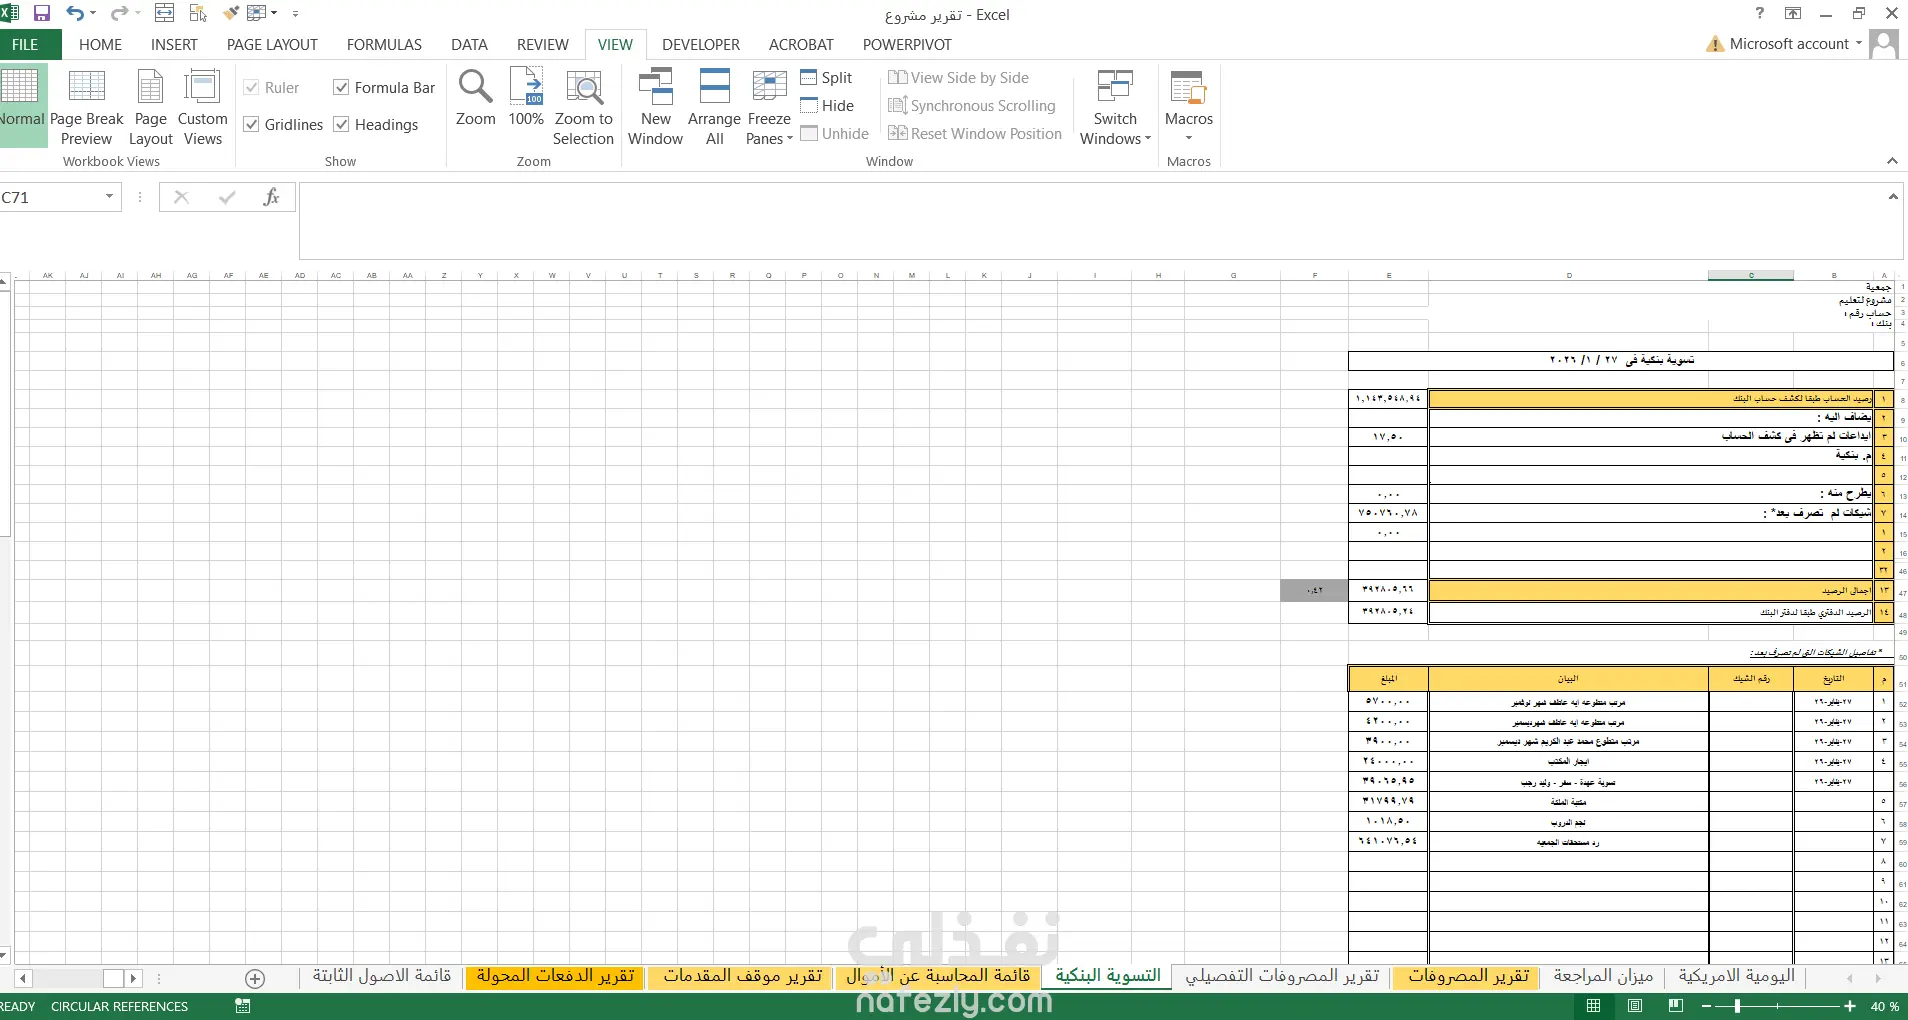Switch to Normal workbook view in ribbon
Viewport: 1908px width, 1020px height.
click(x=22, y=104)
